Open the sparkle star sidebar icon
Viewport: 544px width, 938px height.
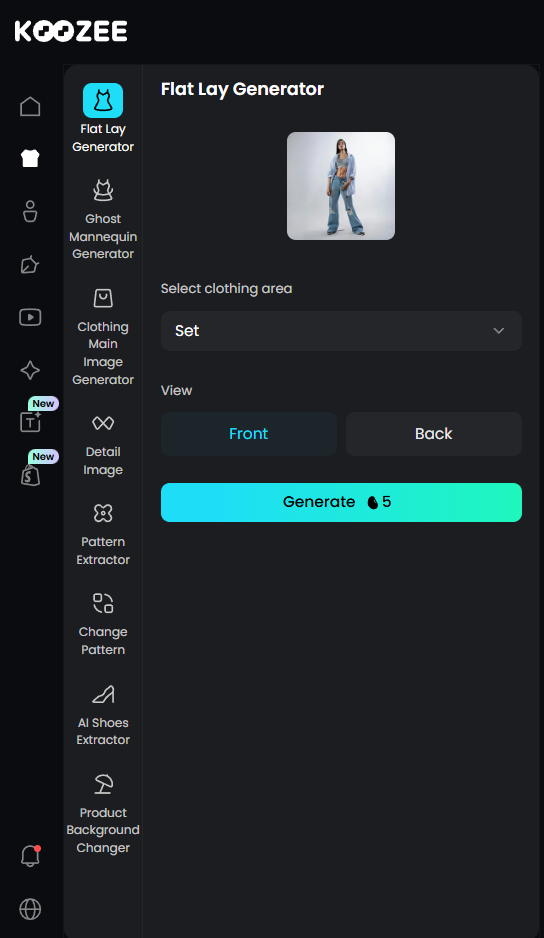coord(30,370)
